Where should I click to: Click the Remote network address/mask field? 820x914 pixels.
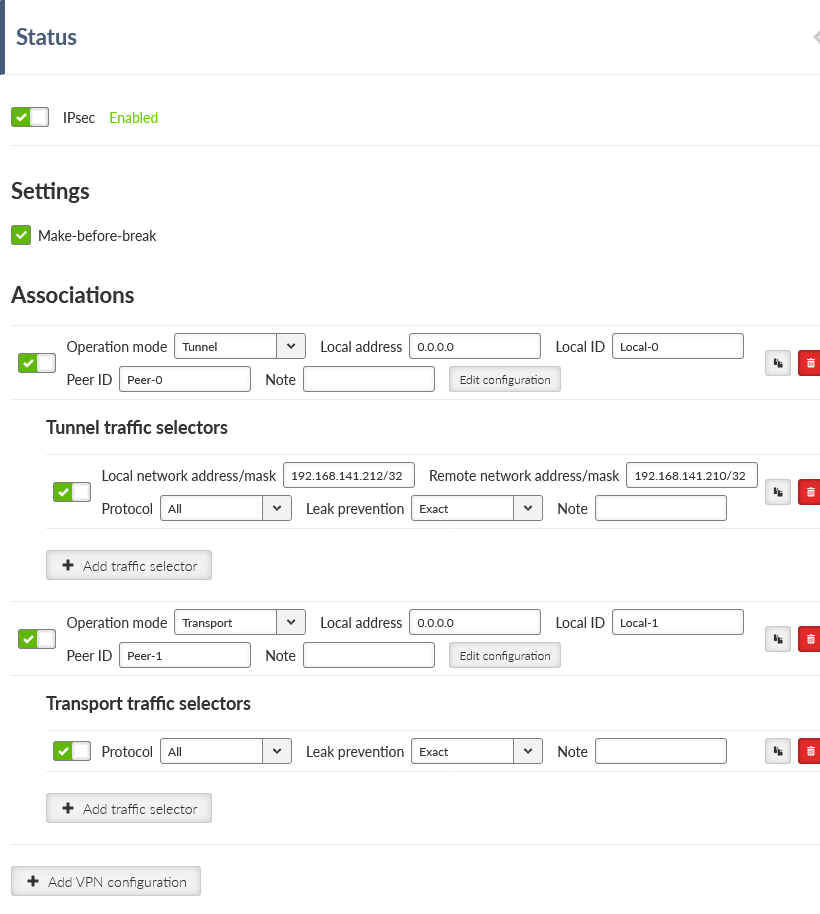pos(692,475)
